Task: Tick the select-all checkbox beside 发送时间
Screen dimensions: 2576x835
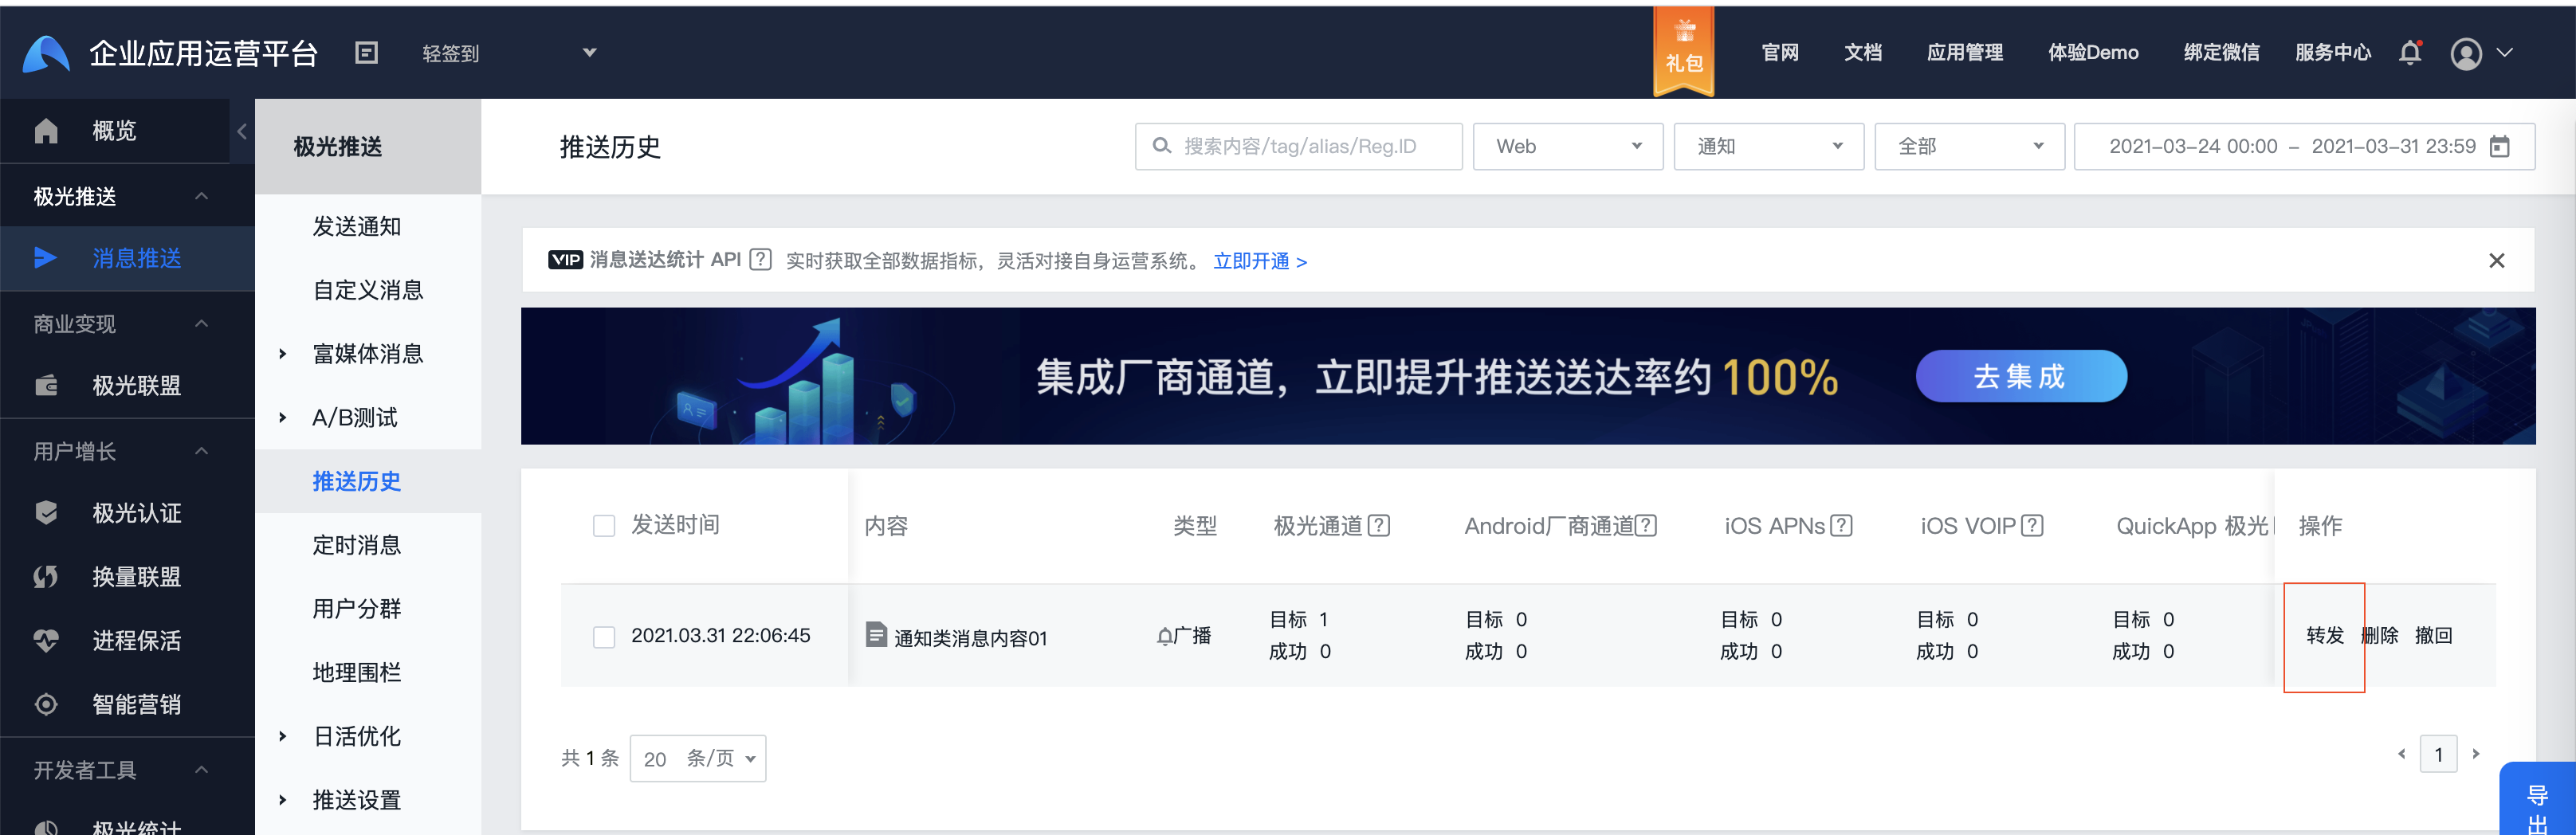Action: tap(604, 526)
